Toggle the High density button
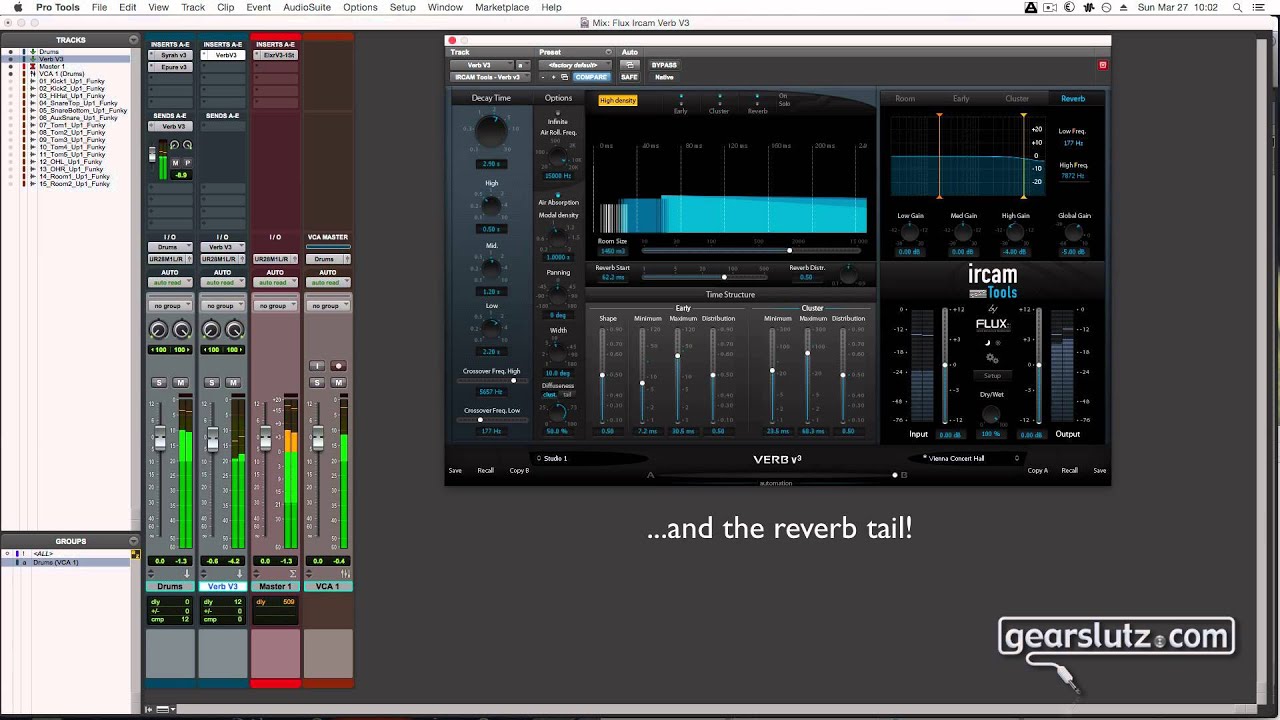Viewport: 1280px width, 720px height. coord(618,100)
